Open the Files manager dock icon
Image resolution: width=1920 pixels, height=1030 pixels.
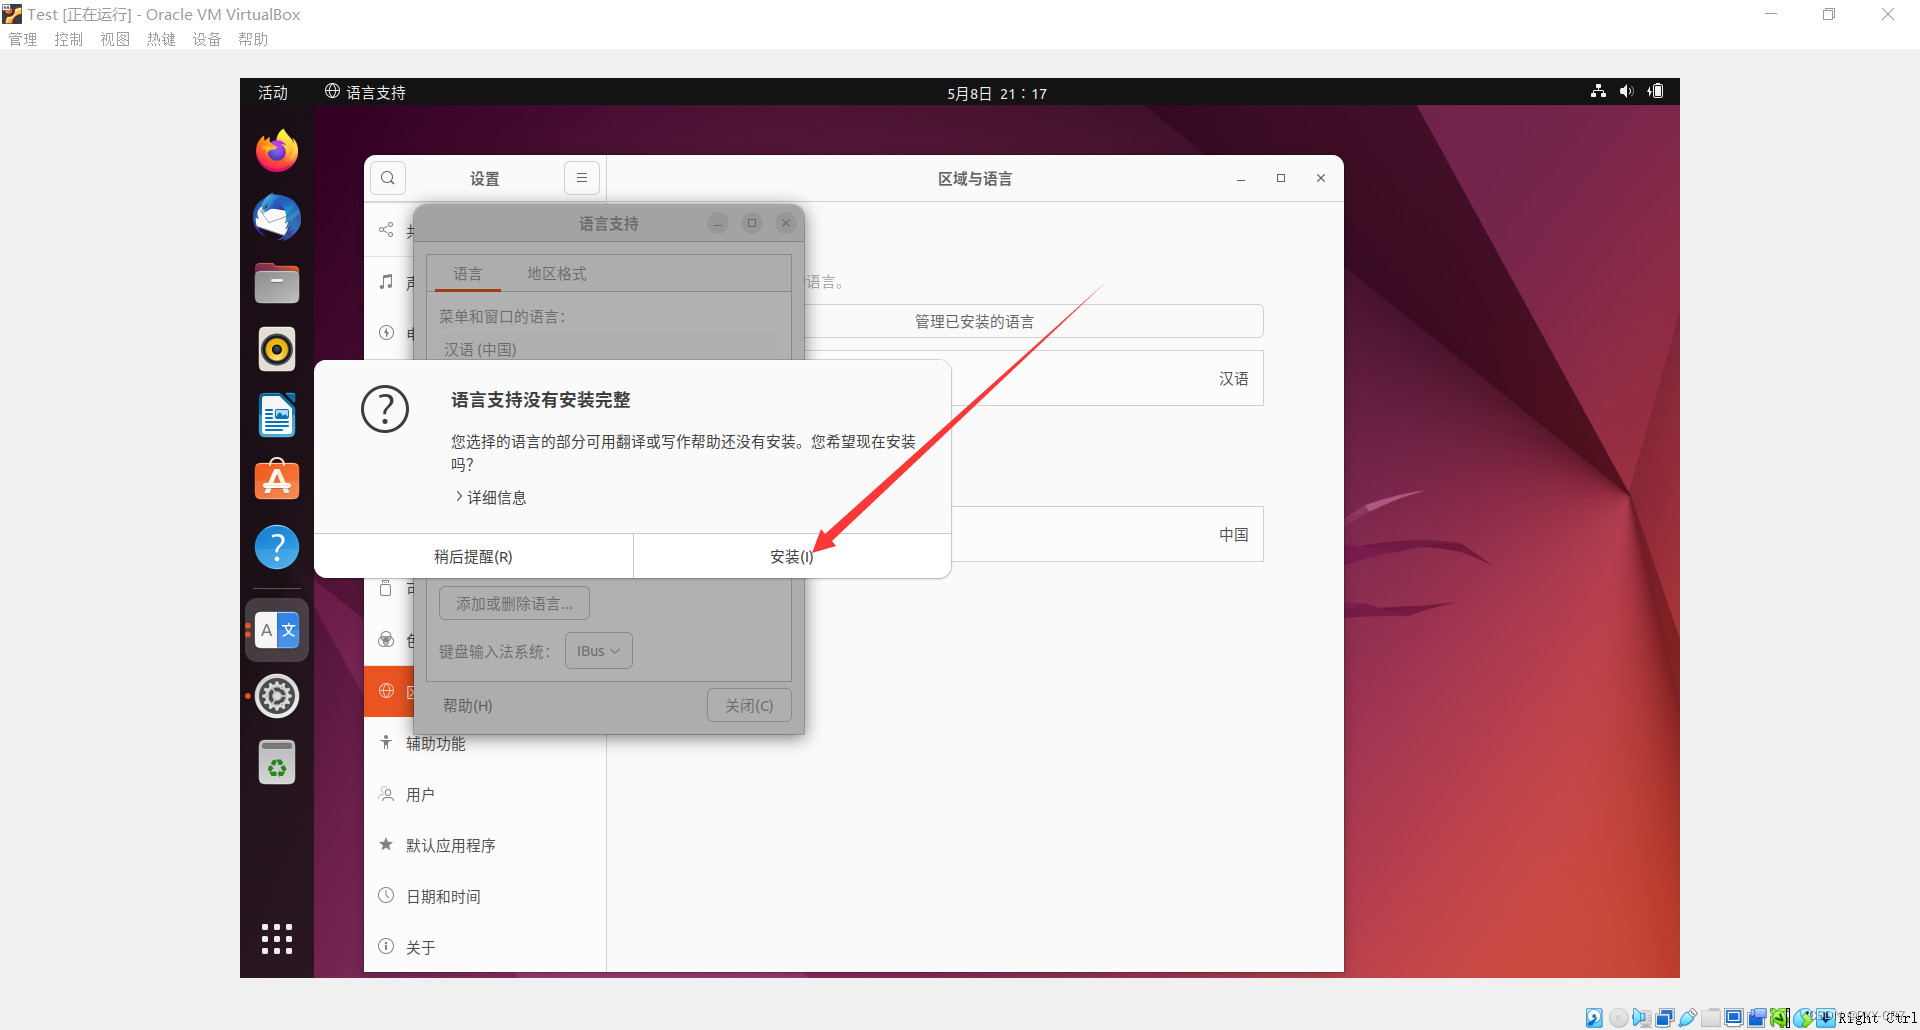point(277,283)
